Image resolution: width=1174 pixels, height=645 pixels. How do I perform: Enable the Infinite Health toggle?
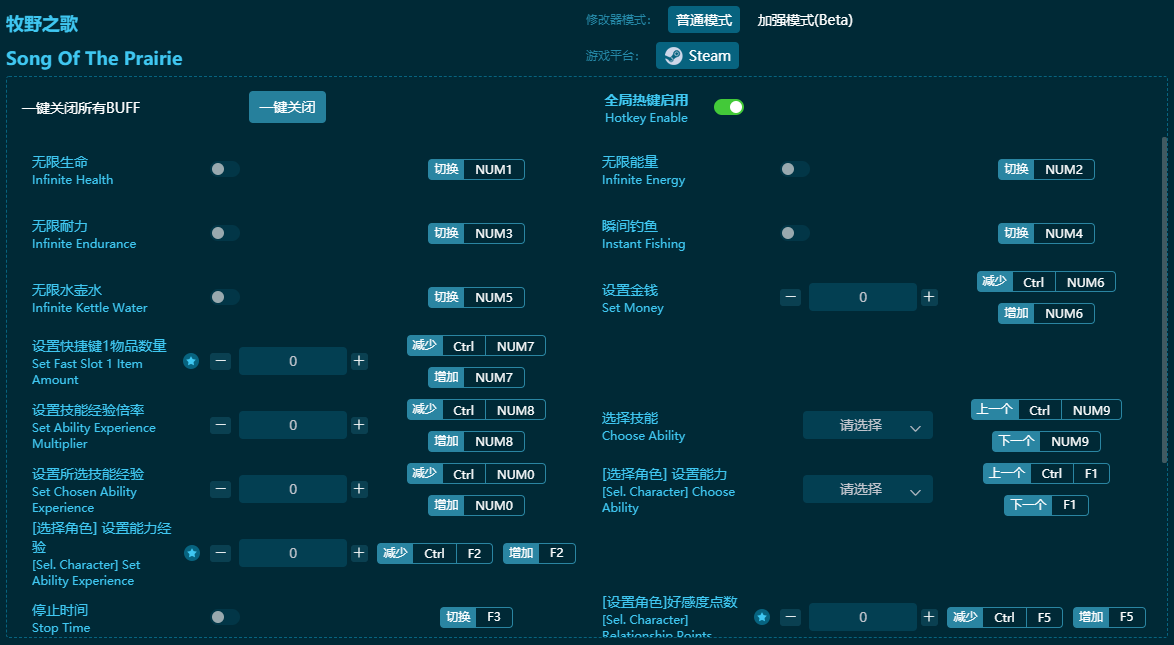[x=225, y=169]
